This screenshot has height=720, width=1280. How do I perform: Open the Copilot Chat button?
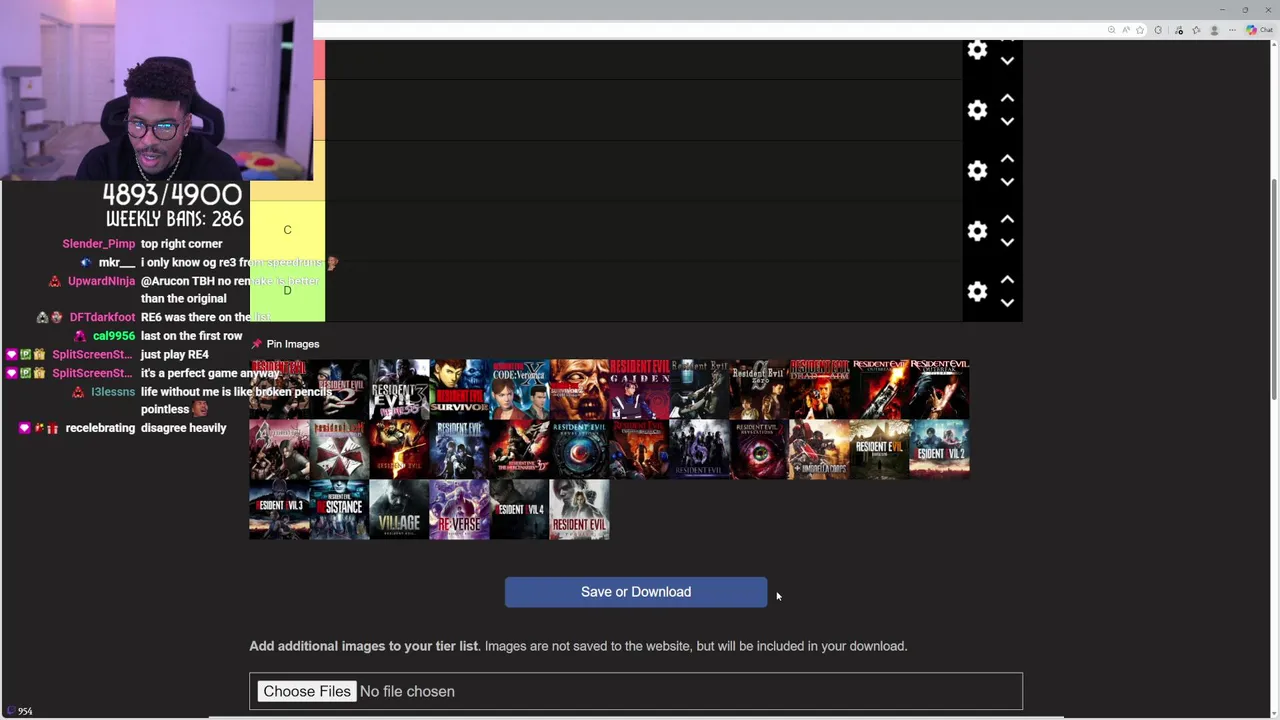point(1258,30)
